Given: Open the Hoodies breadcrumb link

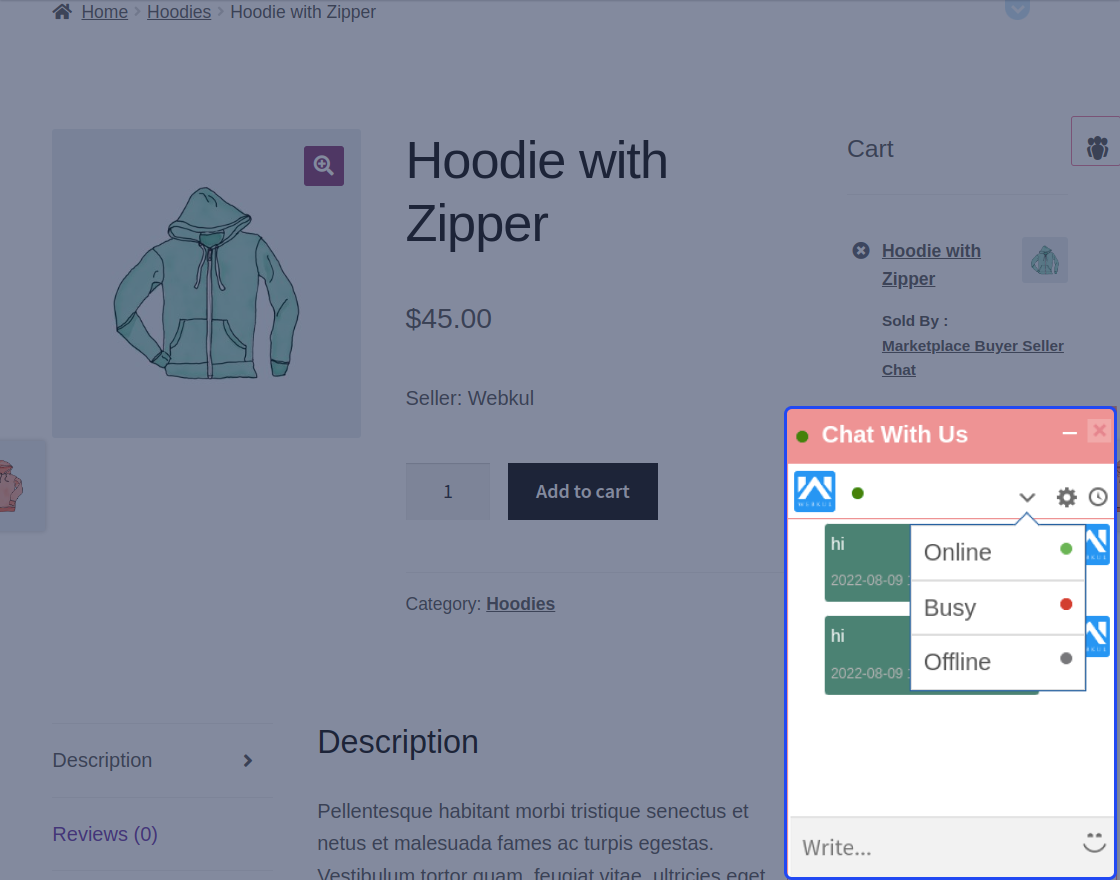Looking at the screenshot, I should (179, 11).
